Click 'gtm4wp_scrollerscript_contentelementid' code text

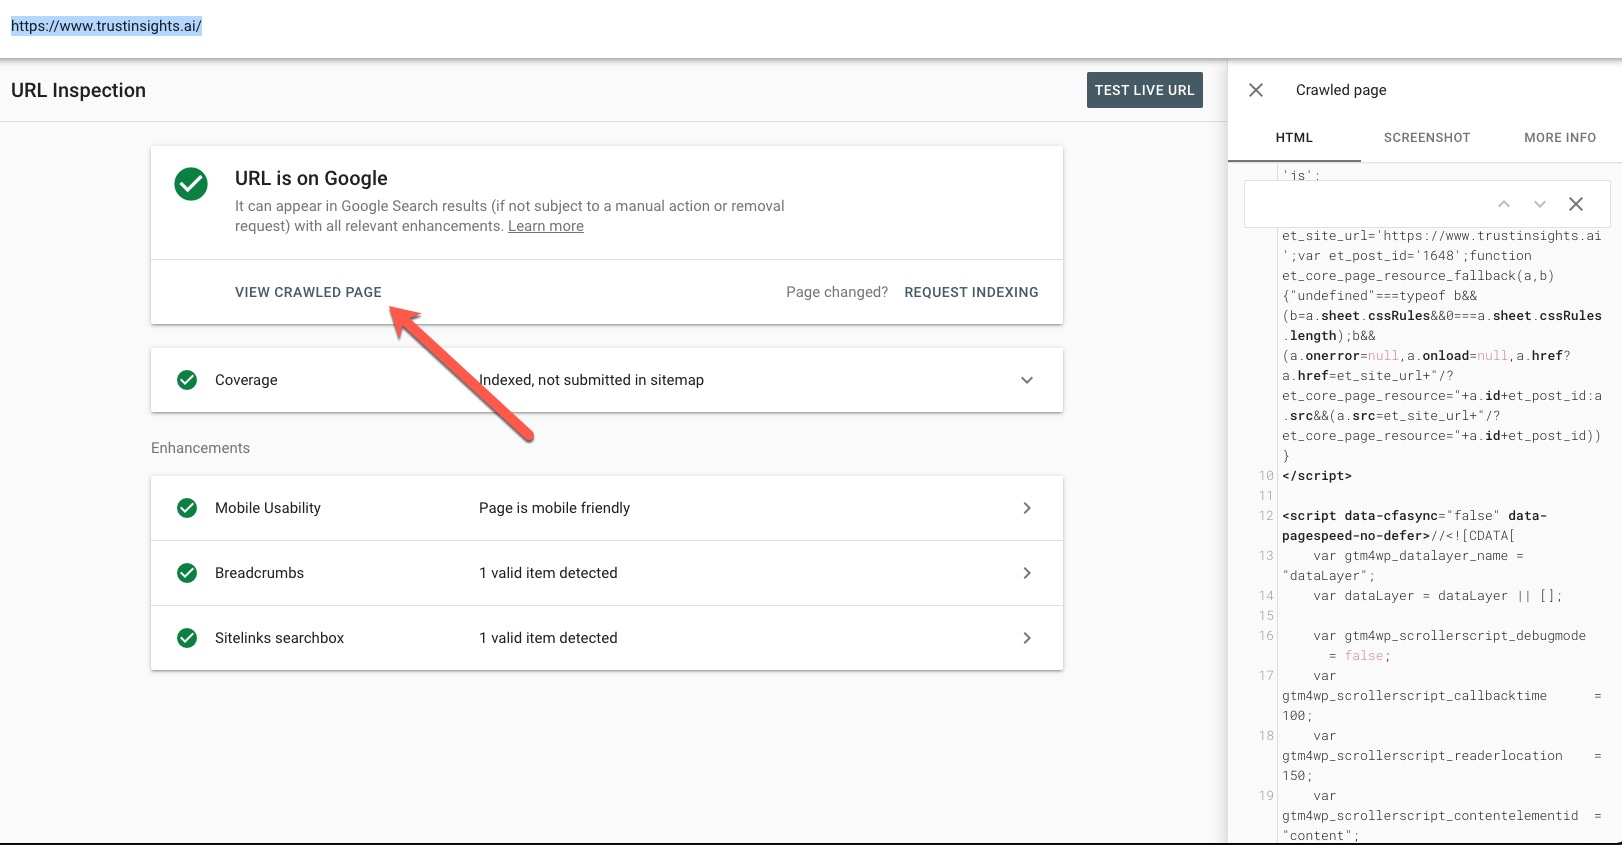(1430, 816)
